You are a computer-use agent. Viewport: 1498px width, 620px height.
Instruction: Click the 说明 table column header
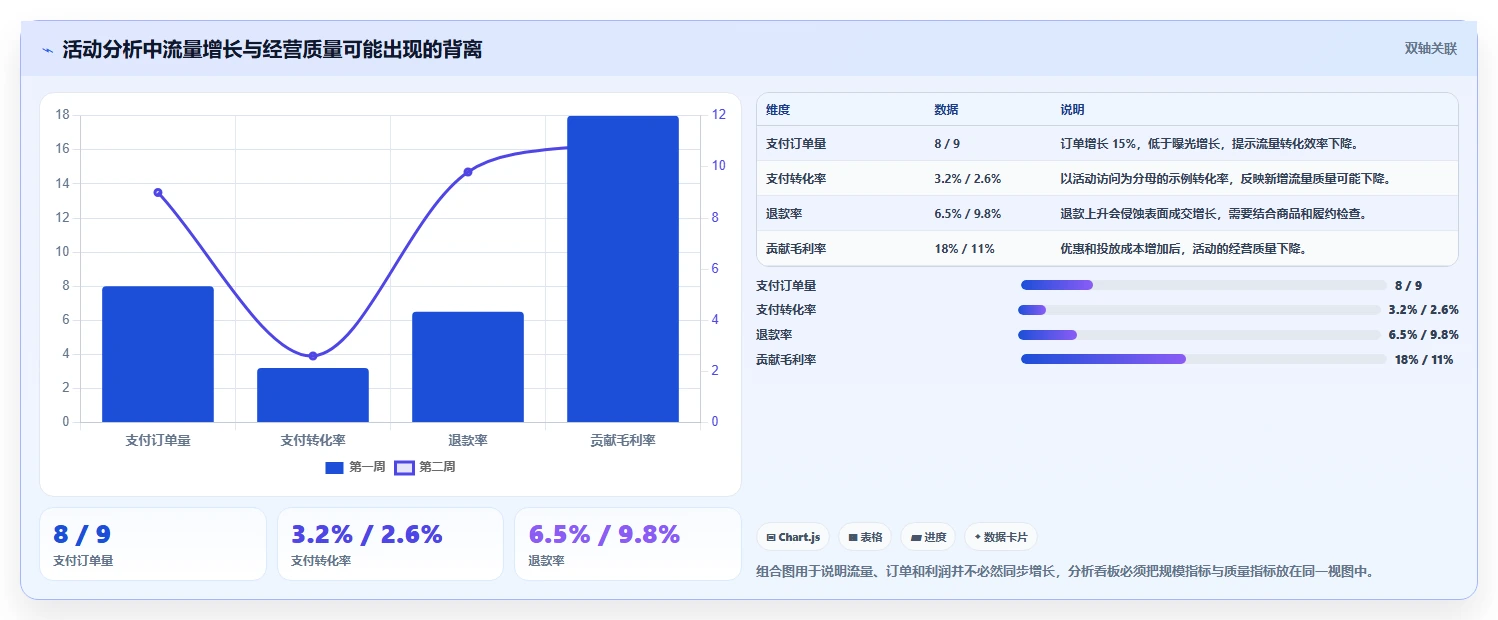pyautogui.click(x=1072, y=110)
